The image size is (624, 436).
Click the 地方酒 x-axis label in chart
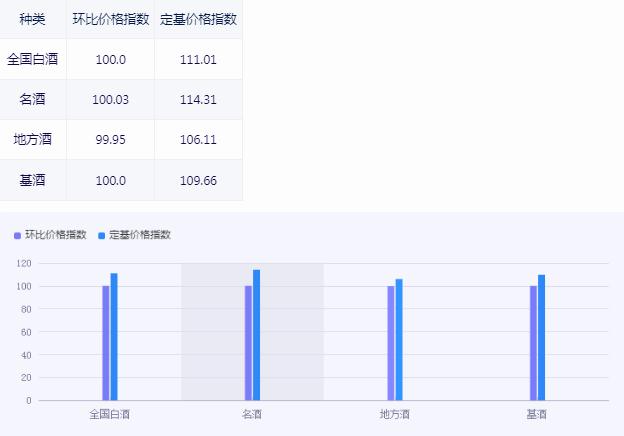pyautogui.click(x=394, y=414)
